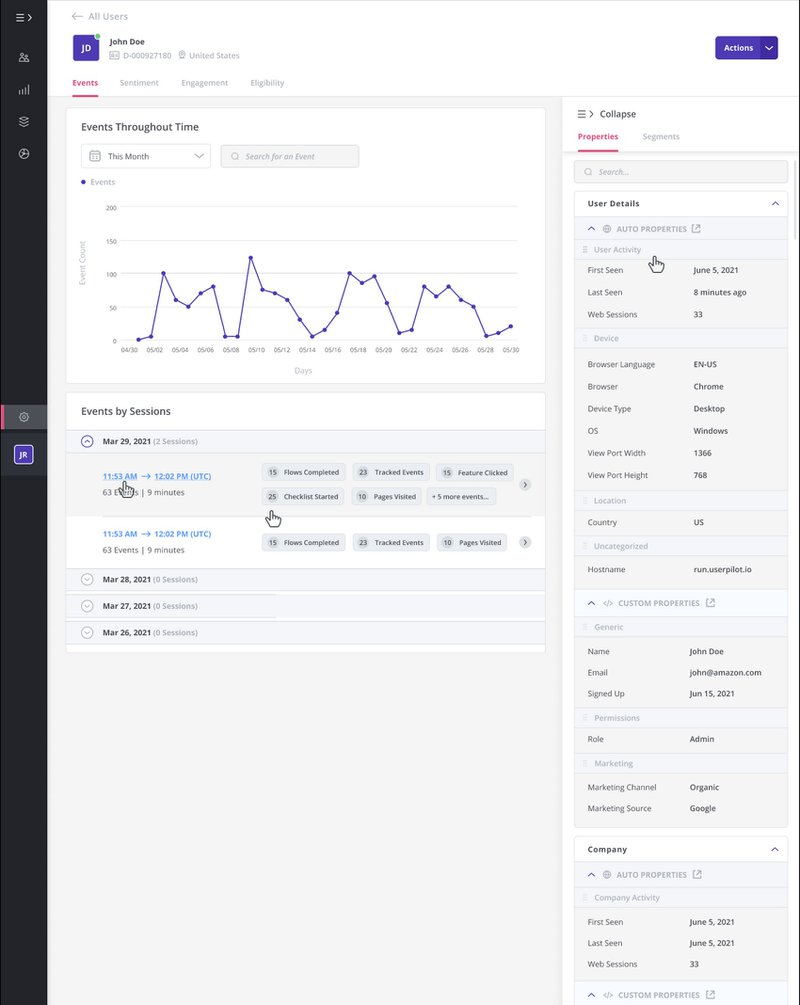This screenshot has height=1005, width=800.
Task: Click the layers stack icon in sidebar
Action: pos(22,121)
